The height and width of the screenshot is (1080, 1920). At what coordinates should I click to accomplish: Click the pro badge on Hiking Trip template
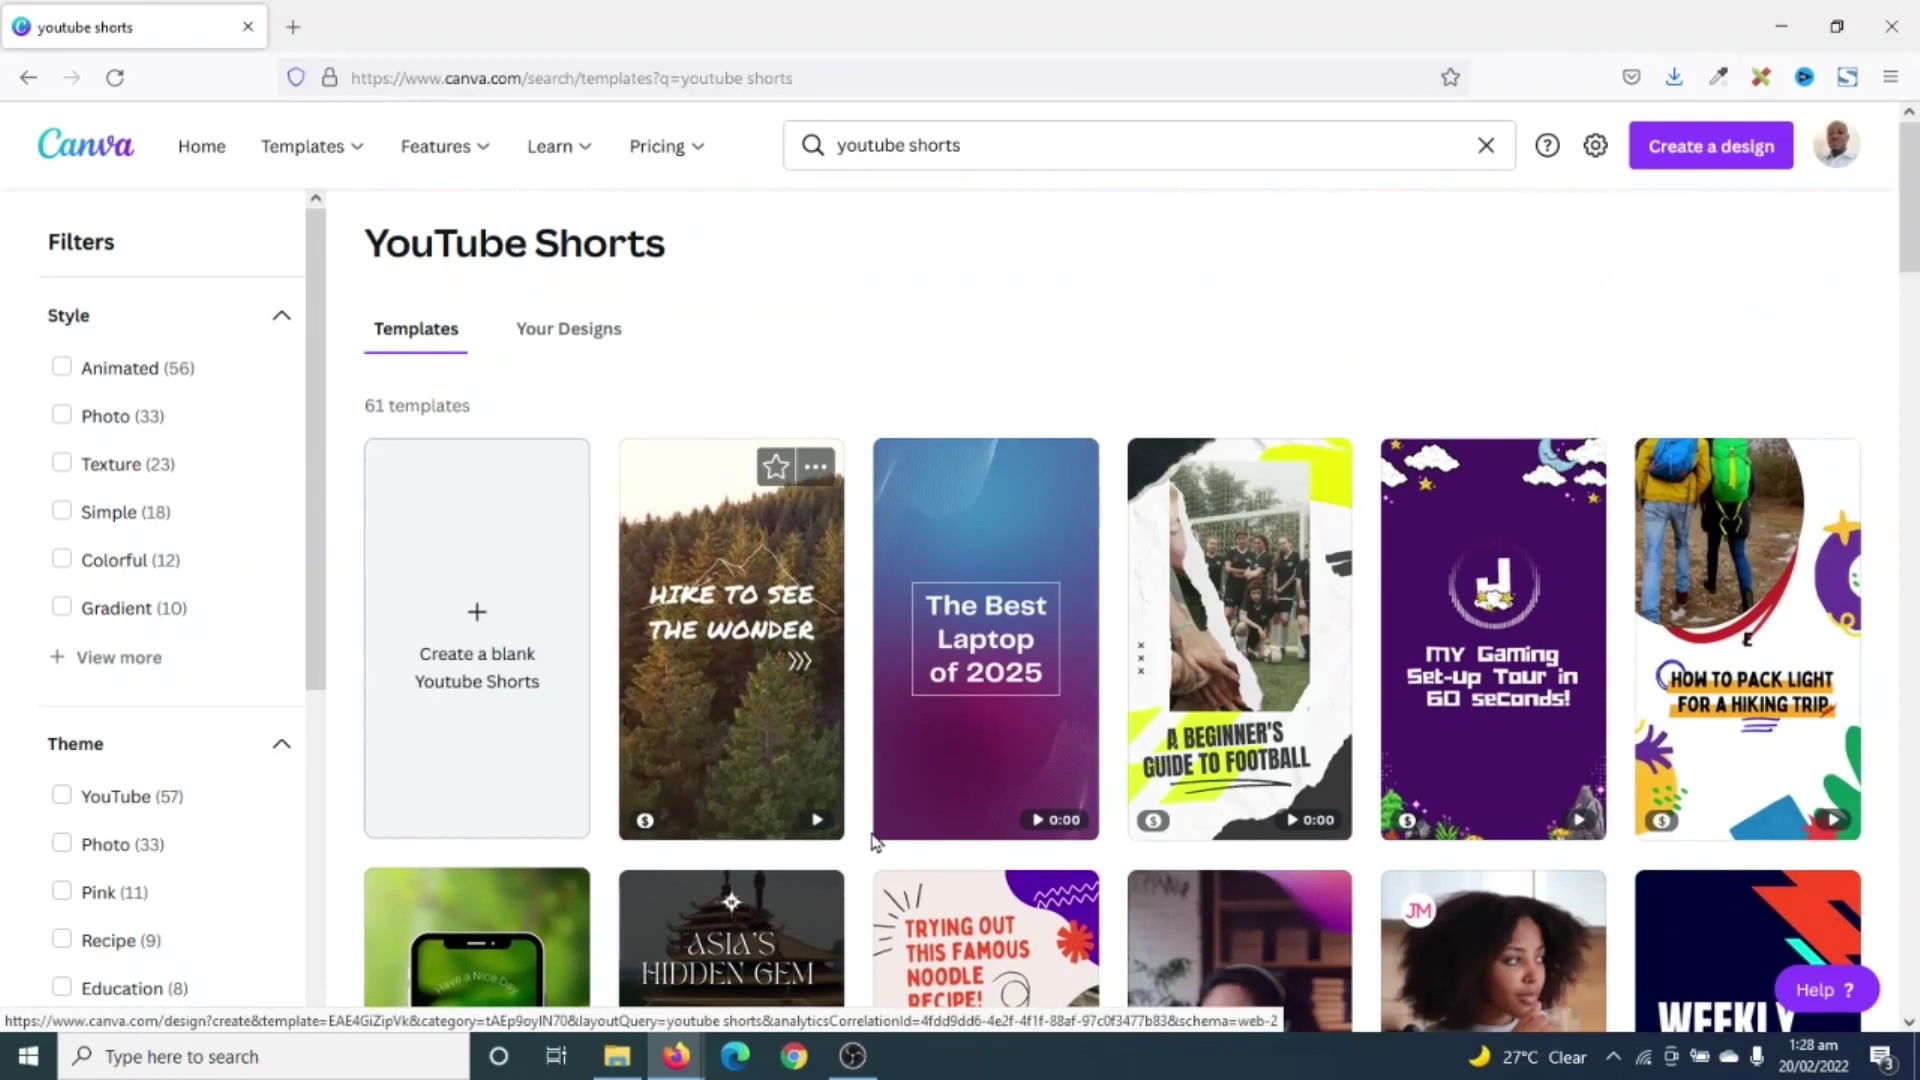(1661, 820)
